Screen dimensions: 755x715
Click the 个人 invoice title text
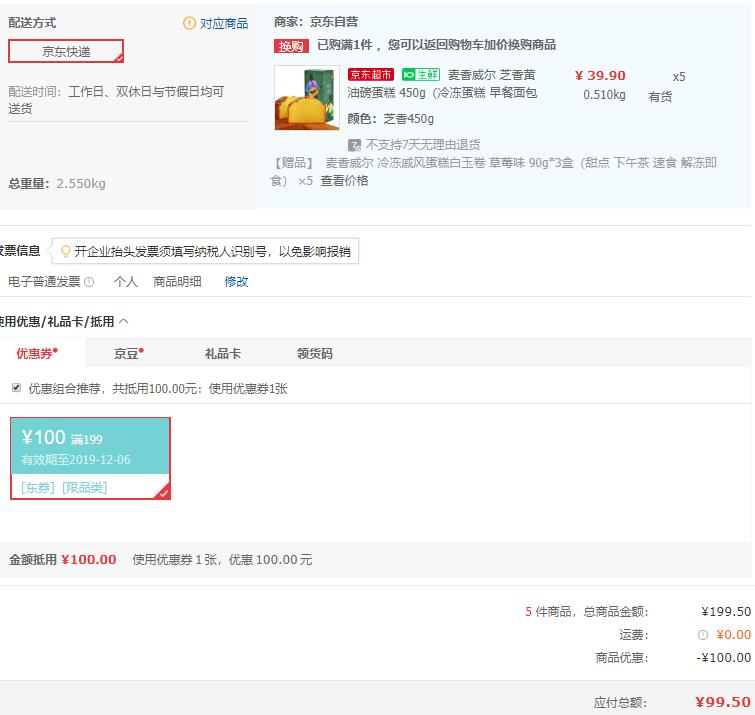coord(126,282)
